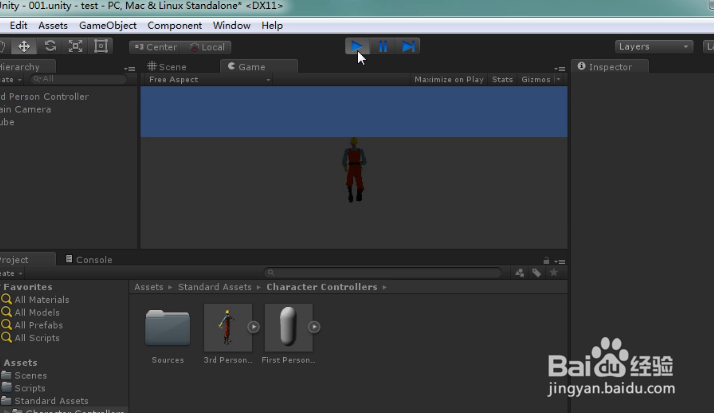
Task: Open Game view panel options menu
Action: (x=560, y=69)
